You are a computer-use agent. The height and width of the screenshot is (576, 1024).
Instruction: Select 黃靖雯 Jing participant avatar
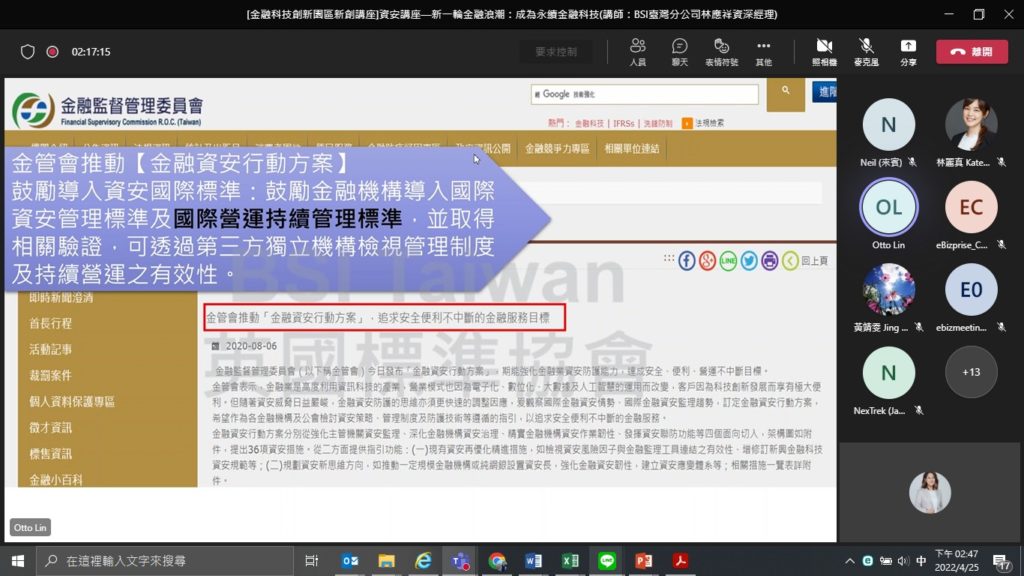tap(888, 289)
